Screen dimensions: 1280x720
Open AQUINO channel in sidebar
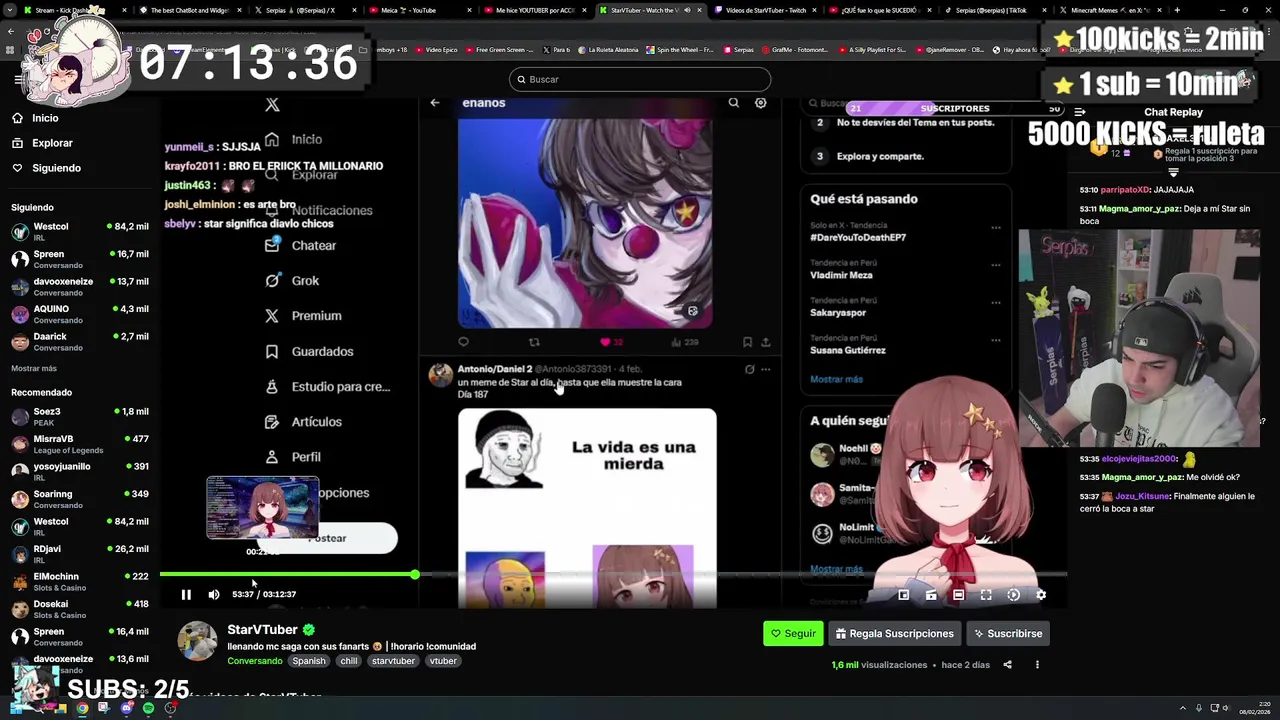click(x=80, y=314)
